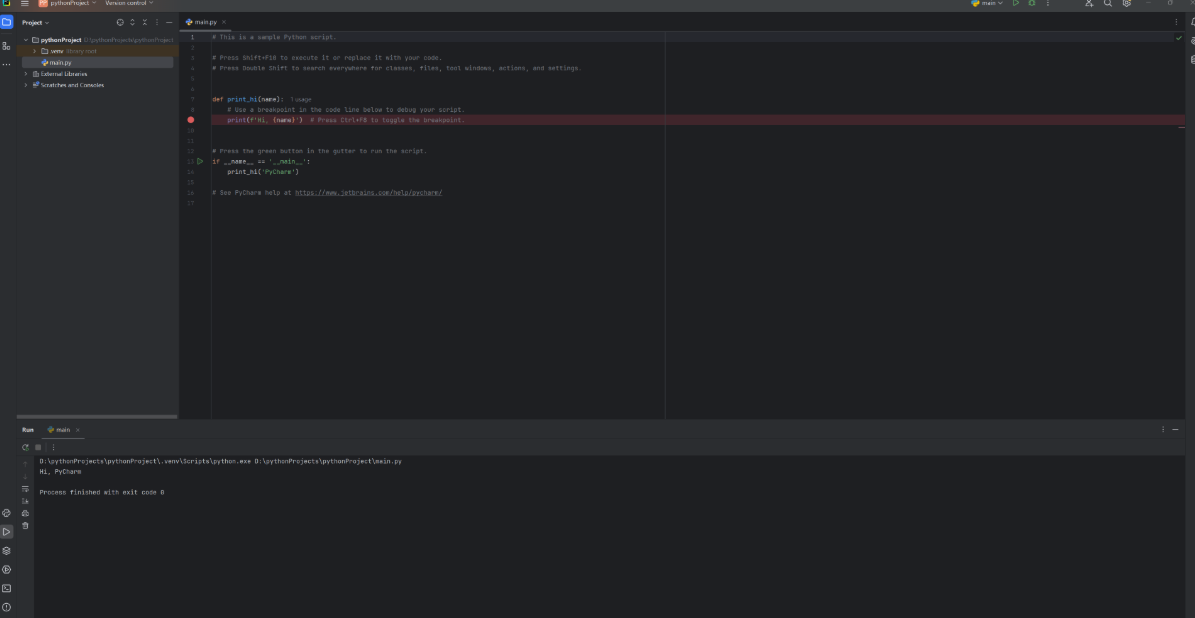
Task: Open Search Everywhere magnifier icon
Action: click(x=1108, y=4)
